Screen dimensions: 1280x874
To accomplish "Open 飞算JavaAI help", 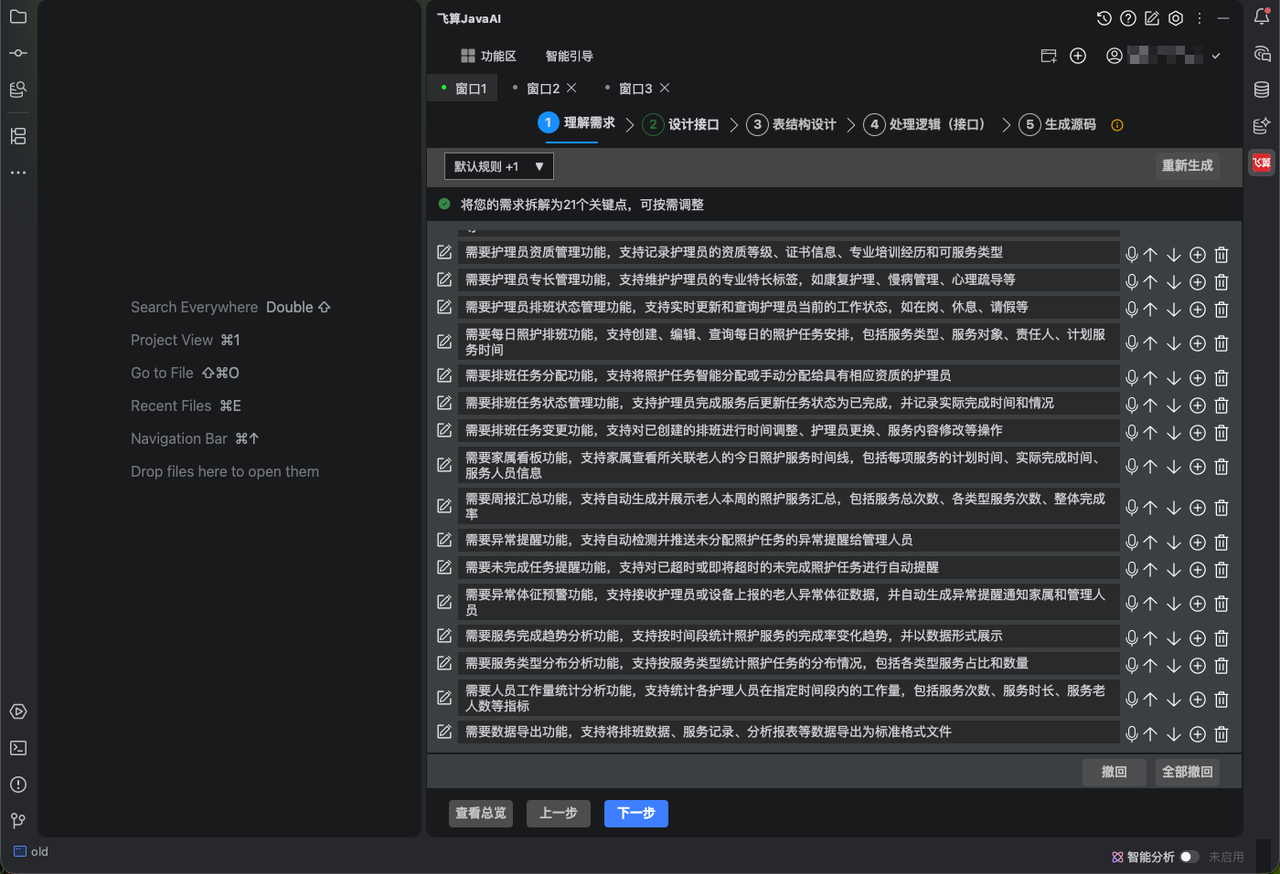I will [1128, 18].
